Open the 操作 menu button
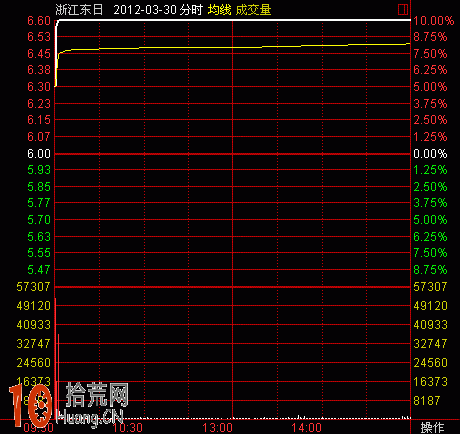This screenshot has width=460, height=434. coord(432,427)
